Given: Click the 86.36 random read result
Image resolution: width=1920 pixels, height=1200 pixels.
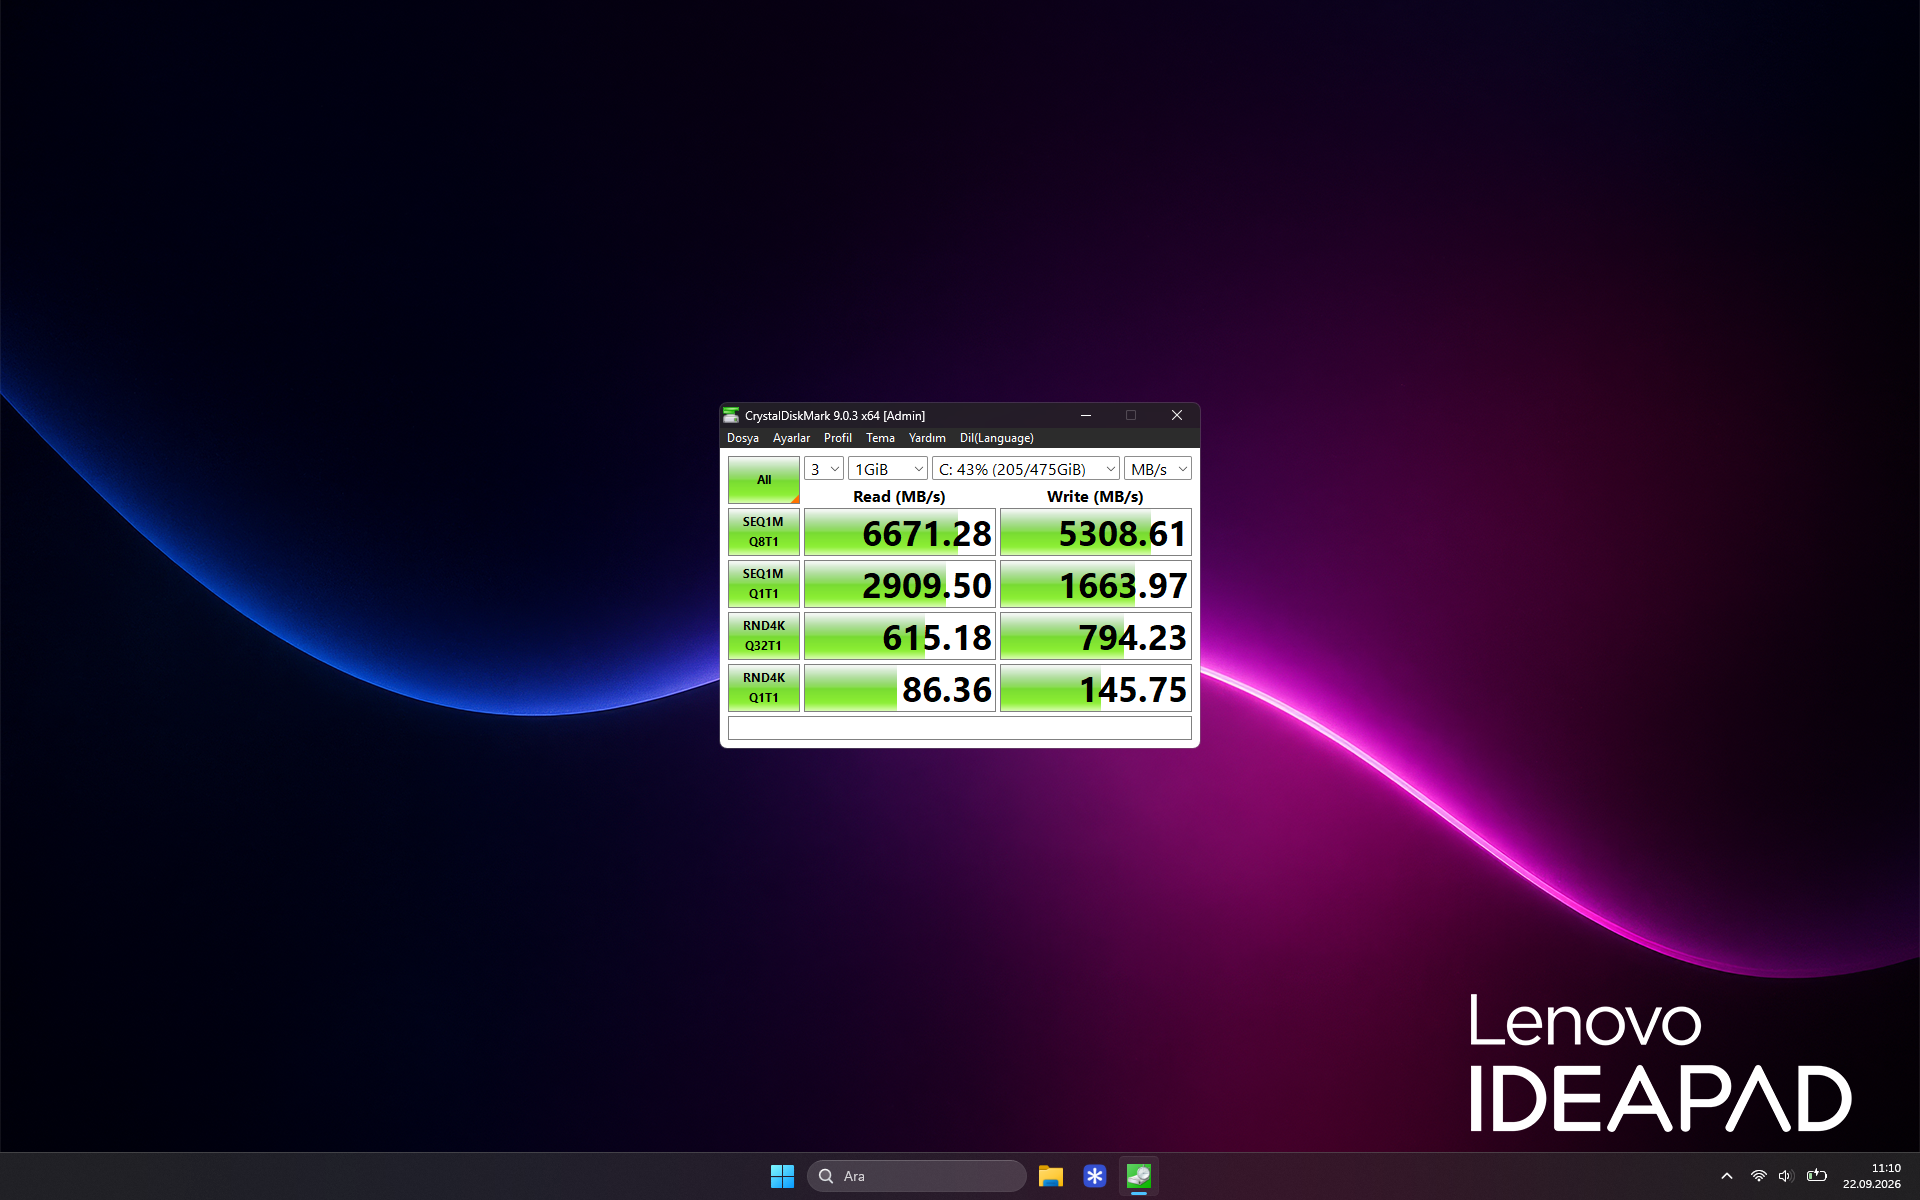Looking at the screenshot, I should coord(900,689).
